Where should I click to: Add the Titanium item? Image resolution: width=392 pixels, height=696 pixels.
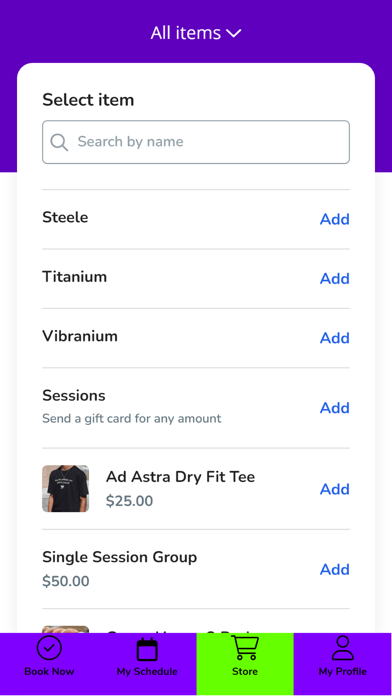335,279
